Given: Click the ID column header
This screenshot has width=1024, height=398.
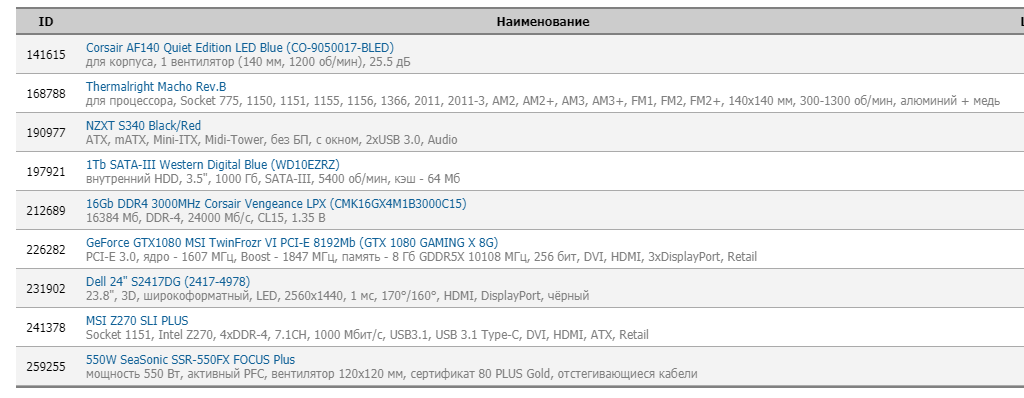Looking at the screenshot, I should [46, 22].
